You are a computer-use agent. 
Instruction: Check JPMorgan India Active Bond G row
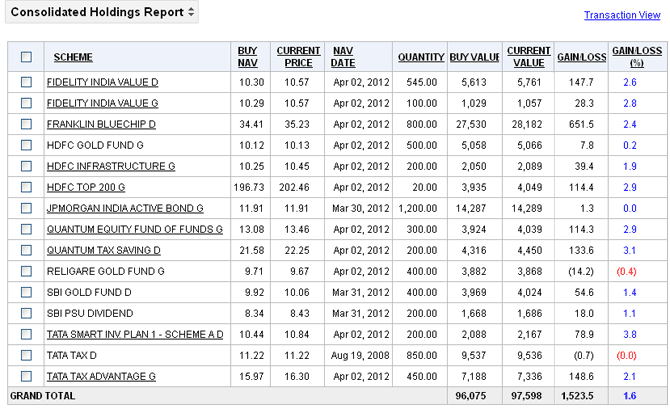[26, 208]
